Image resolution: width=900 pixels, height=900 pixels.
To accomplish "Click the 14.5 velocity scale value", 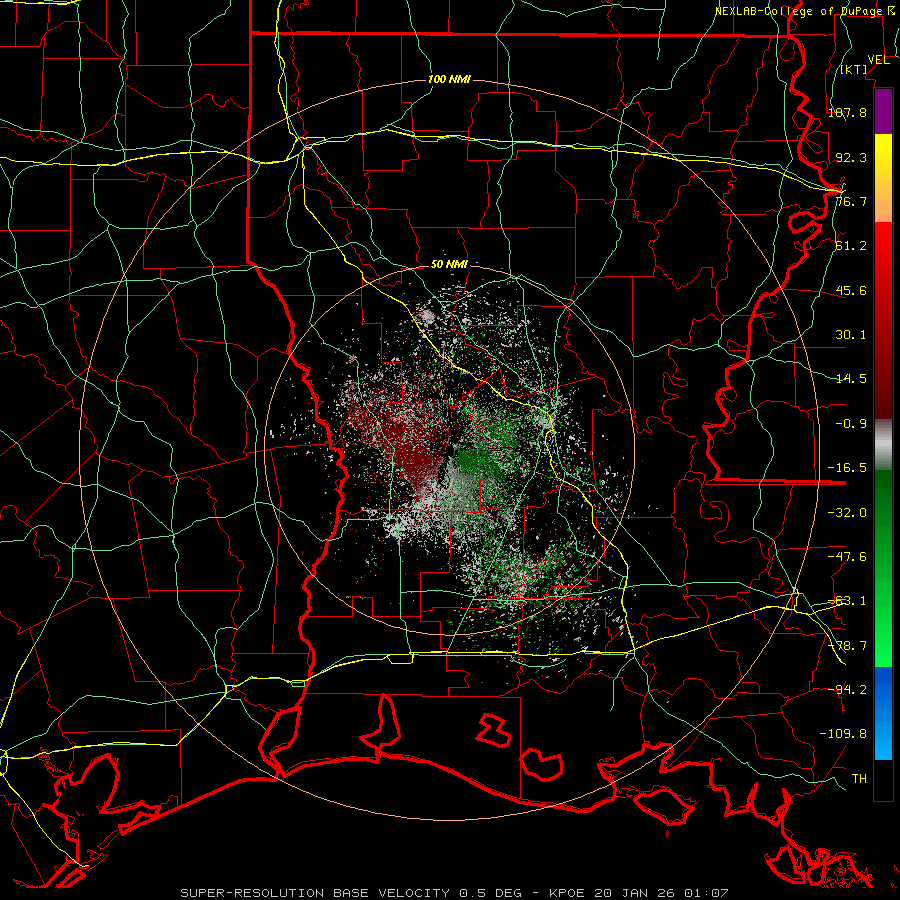I will [851, 379].
